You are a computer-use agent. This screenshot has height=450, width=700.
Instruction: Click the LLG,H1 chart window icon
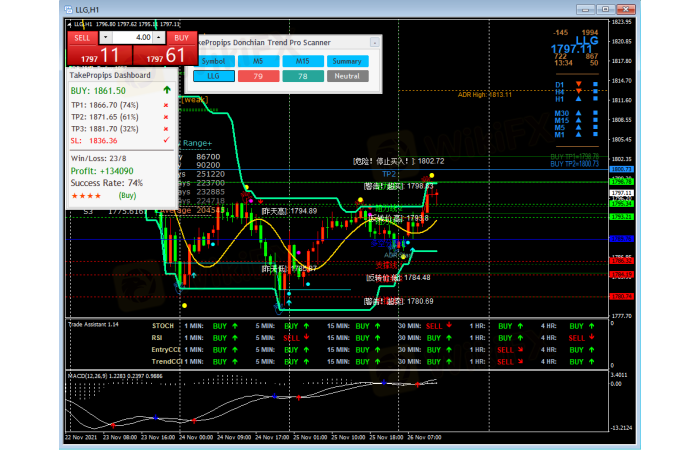click(68, 8)
